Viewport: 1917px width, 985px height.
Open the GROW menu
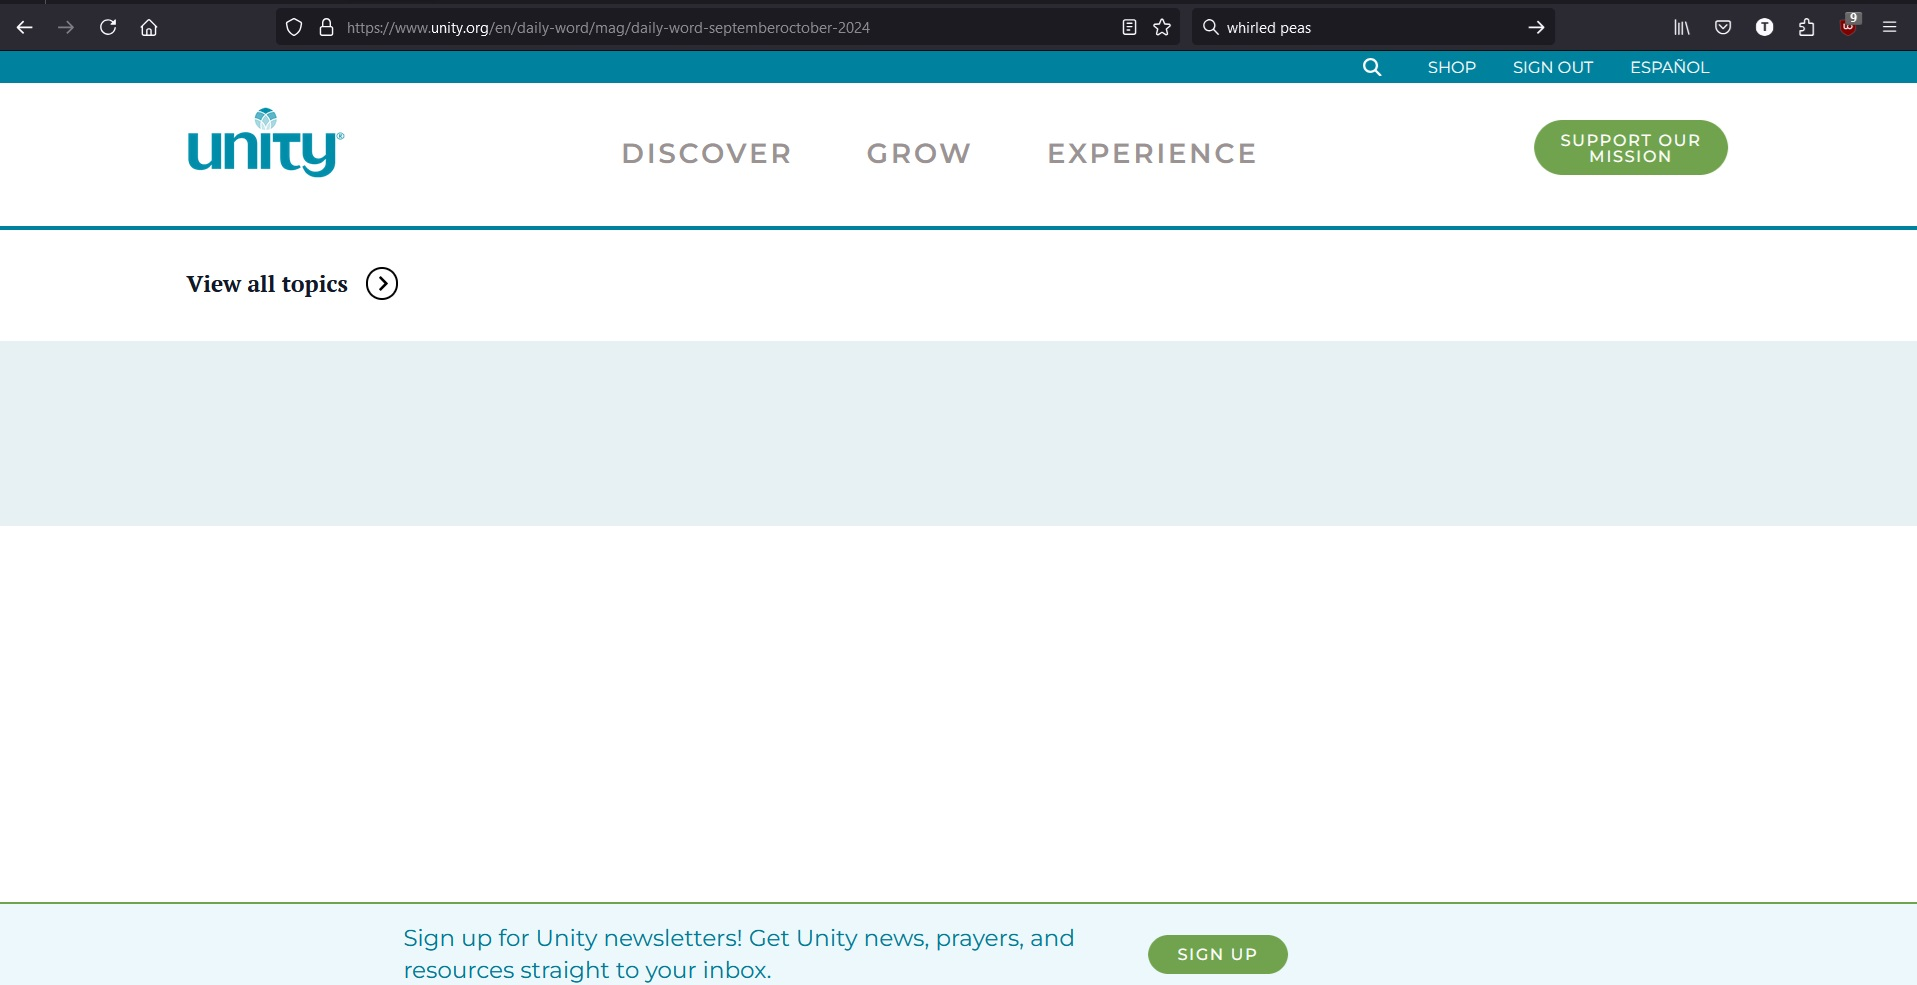tap(919, 153)
